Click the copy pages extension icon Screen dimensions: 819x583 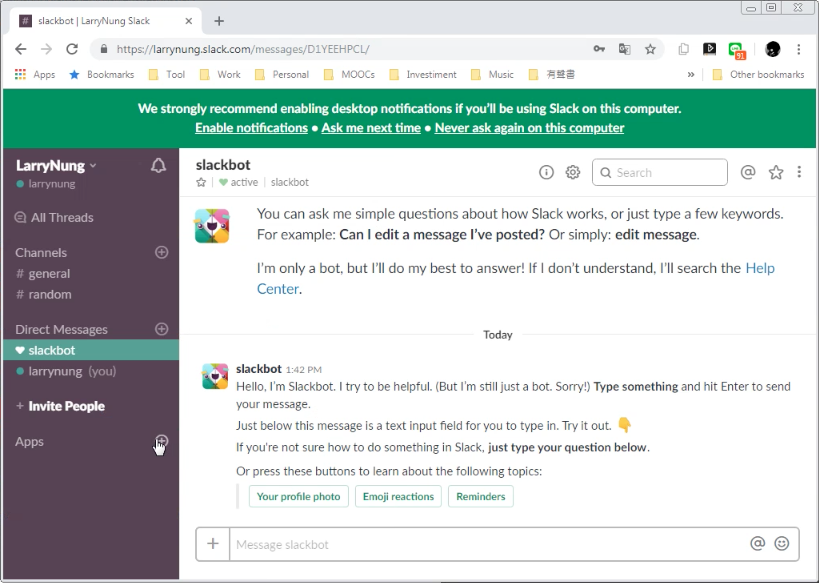683,49
